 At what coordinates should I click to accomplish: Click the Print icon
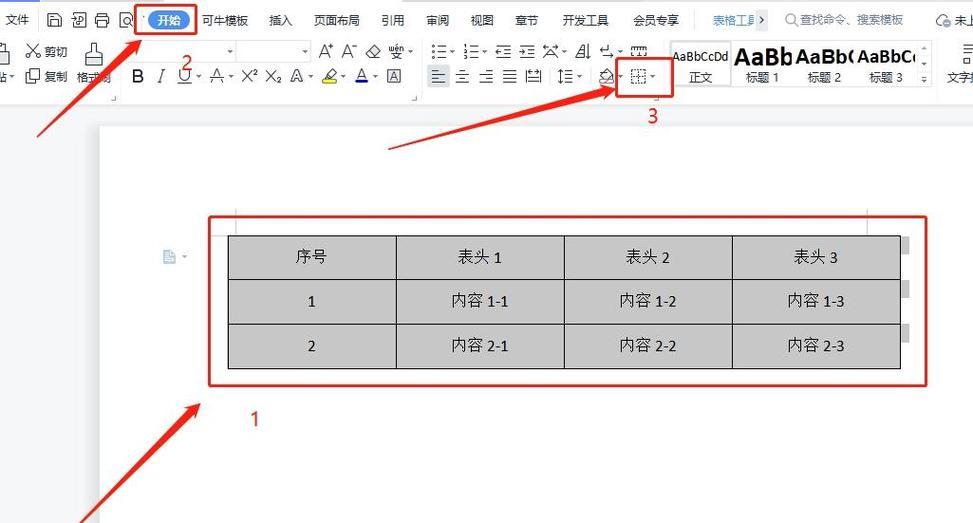point(102,20)
